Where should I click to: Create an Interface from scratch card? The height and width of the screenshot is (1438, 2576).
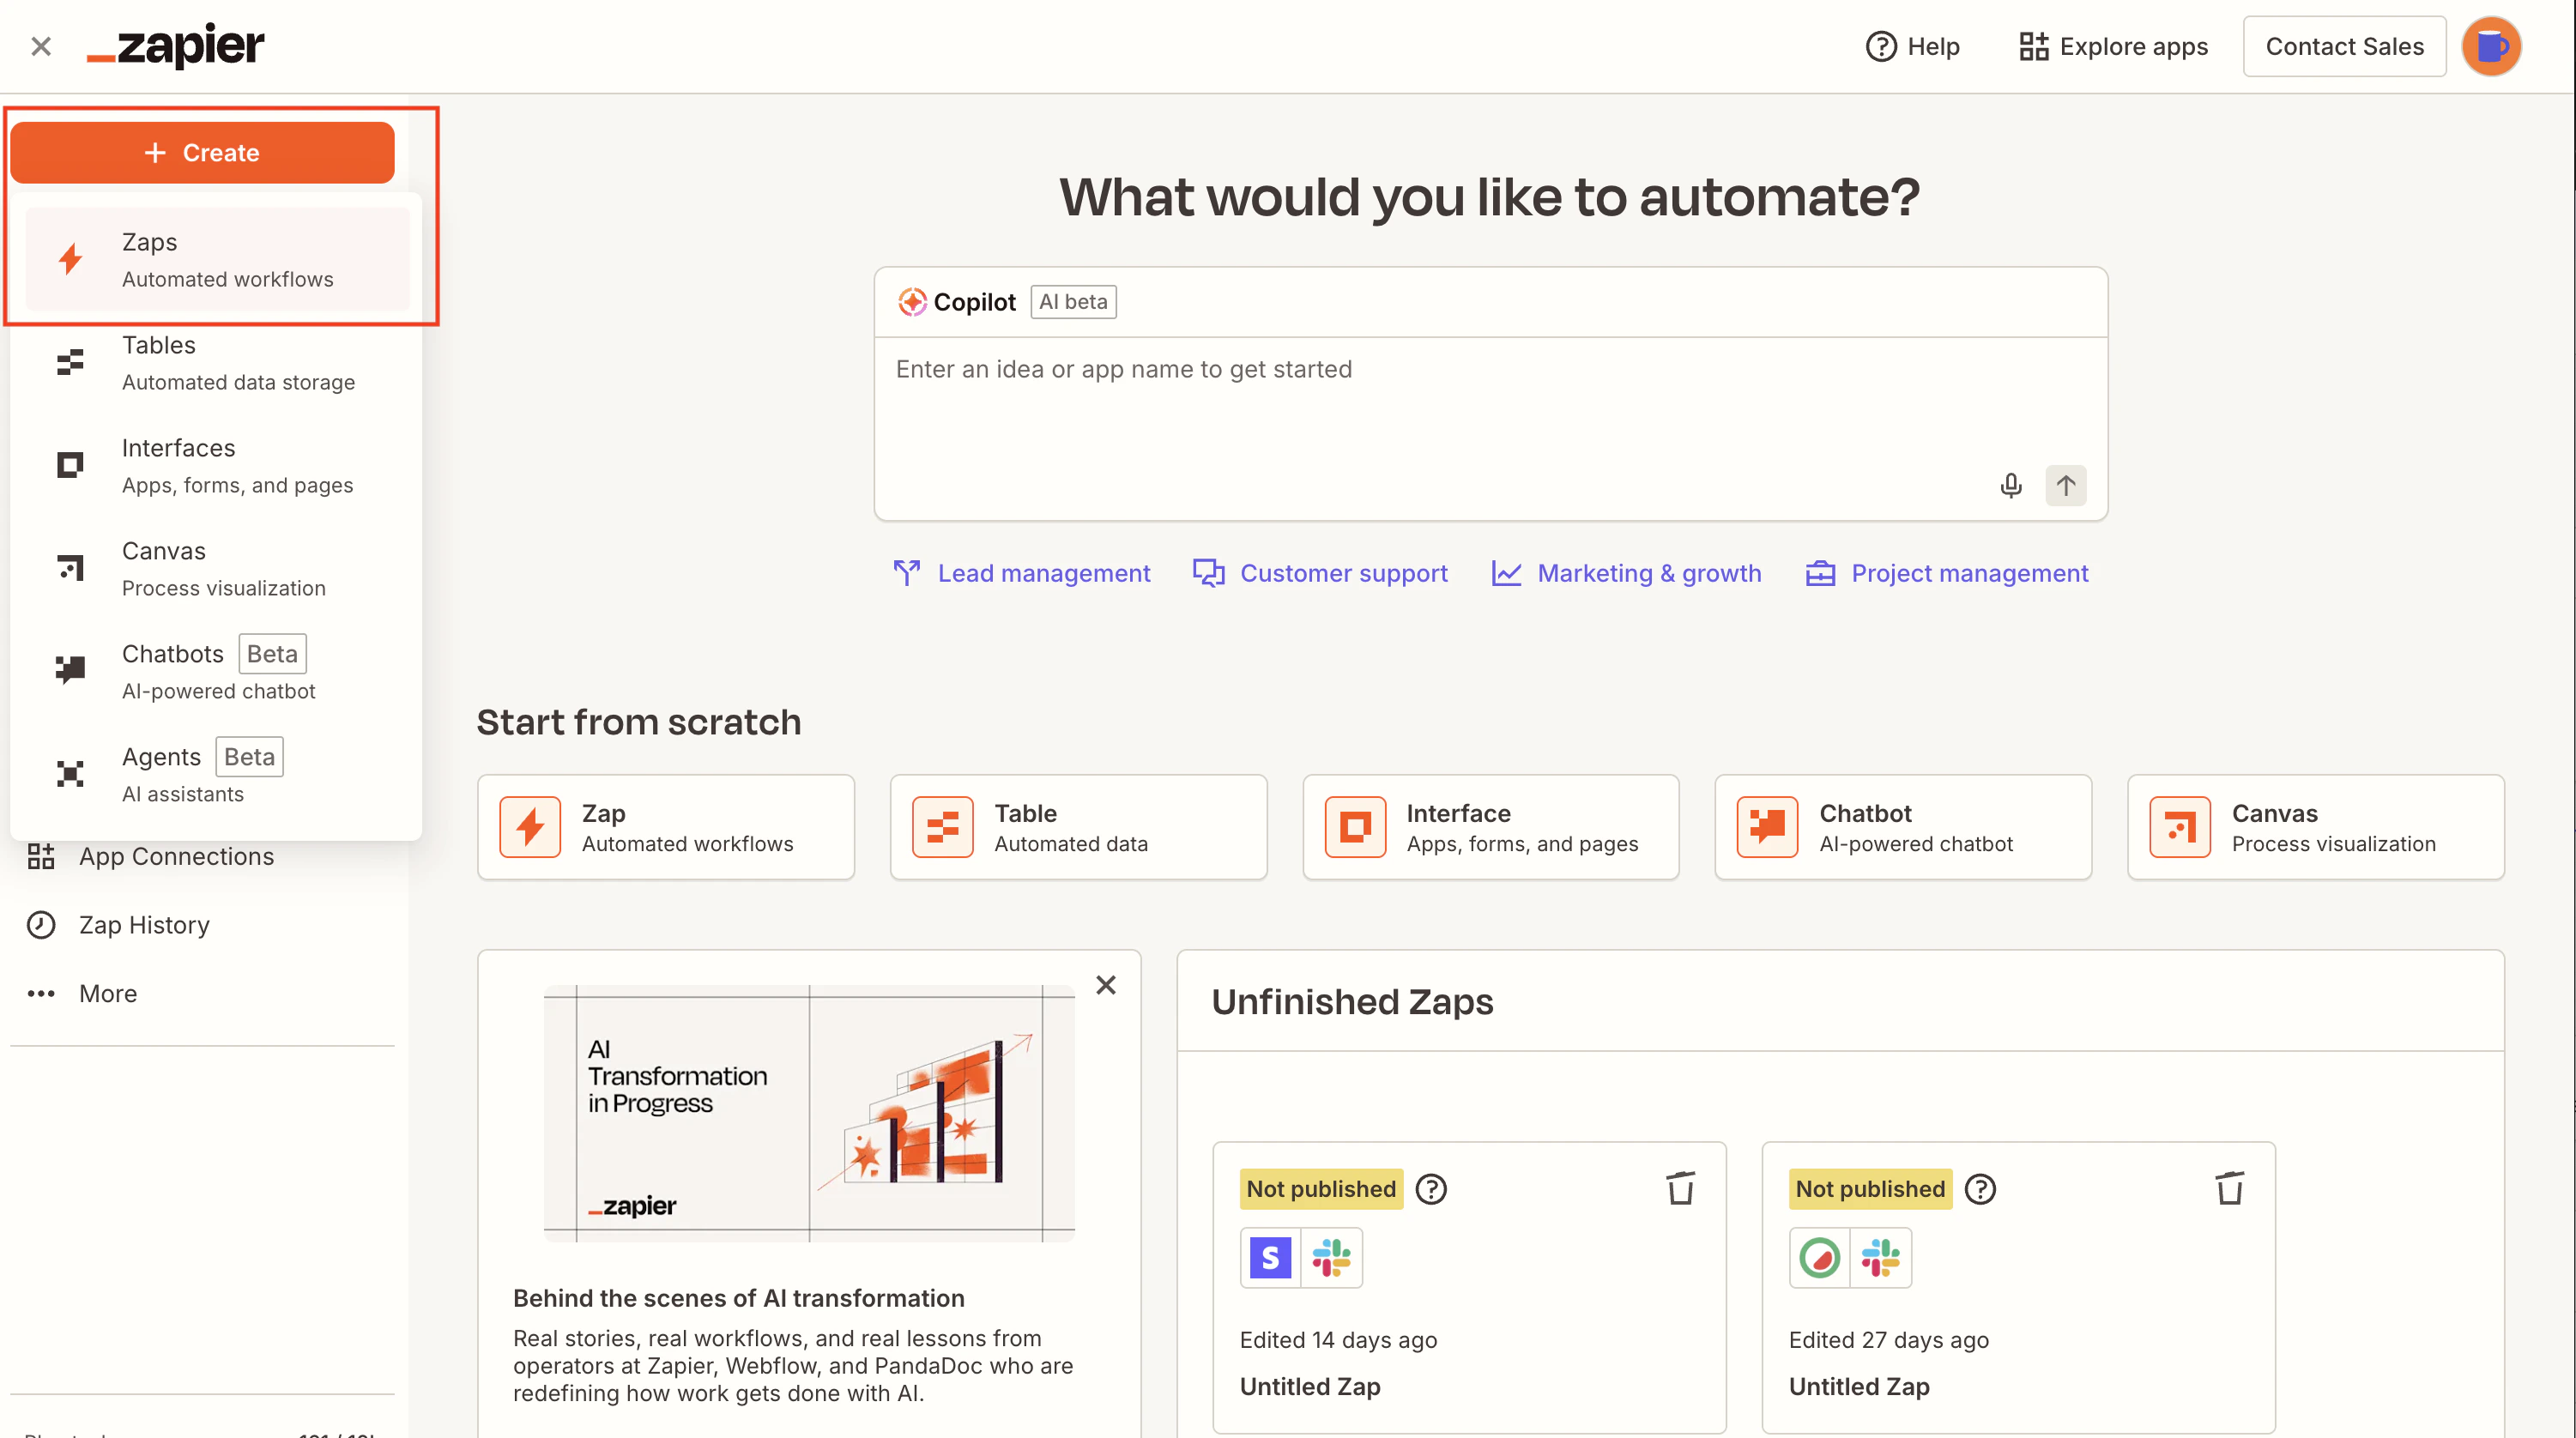(1490, 827)
